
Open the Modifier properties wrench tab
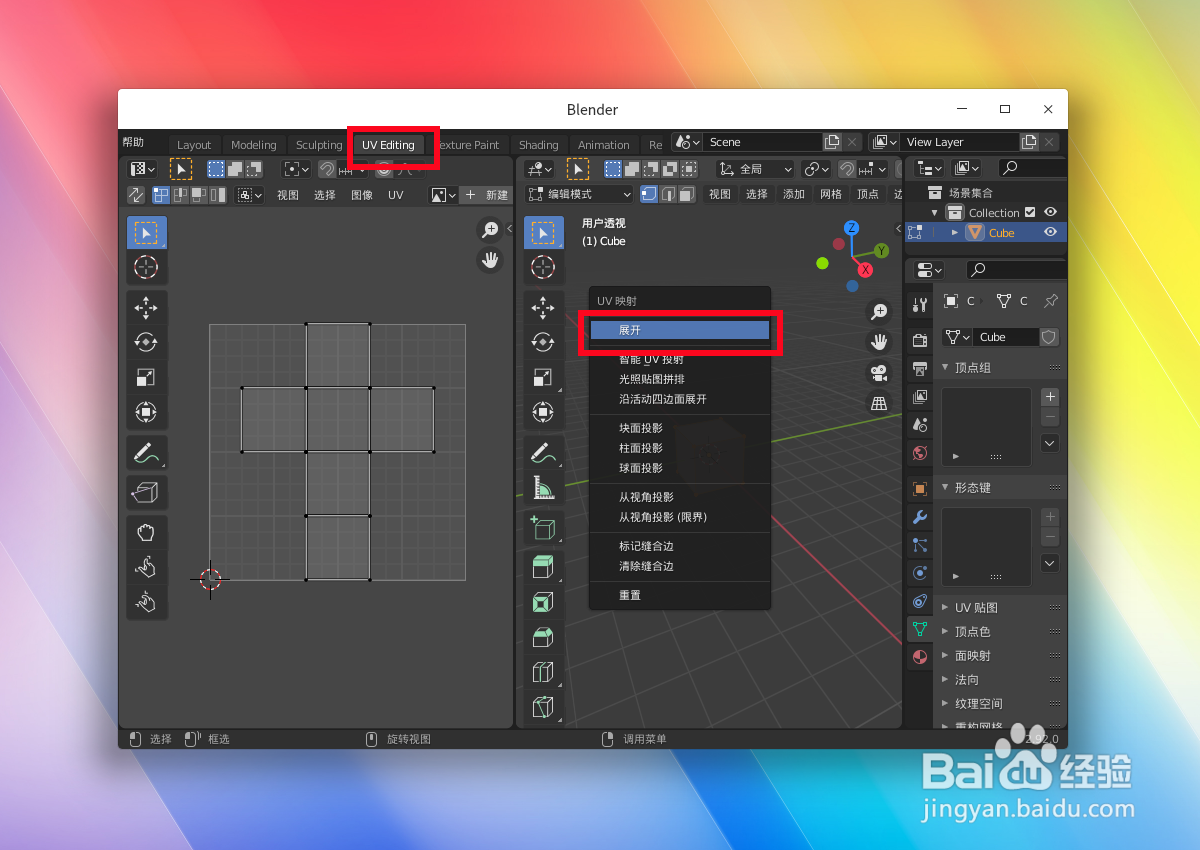920,517
